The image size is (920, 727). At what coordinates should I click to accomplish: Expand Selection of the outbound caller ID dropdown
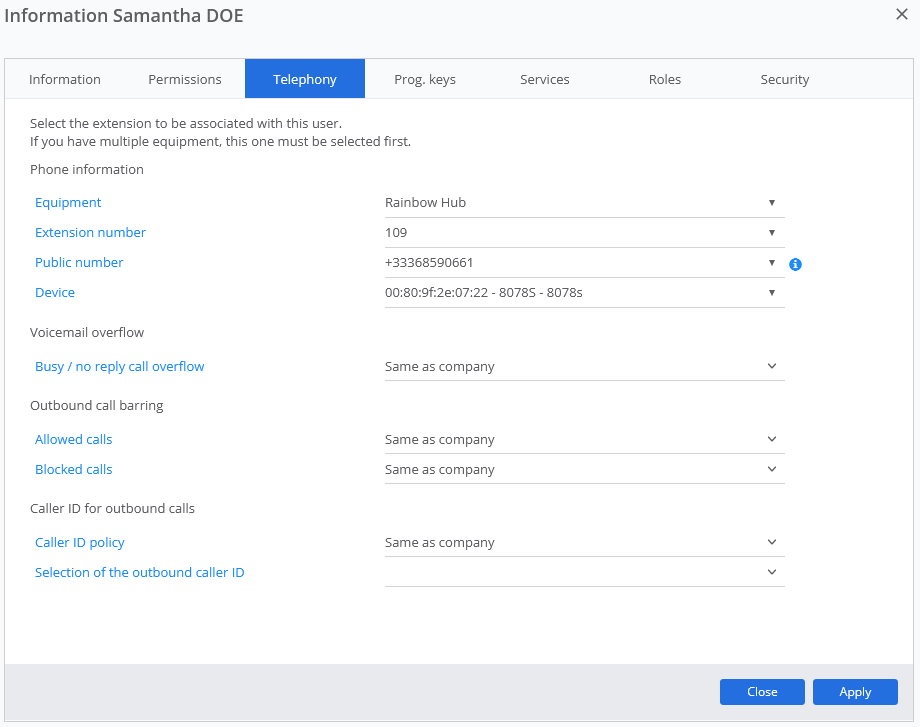tap(584, 572)
